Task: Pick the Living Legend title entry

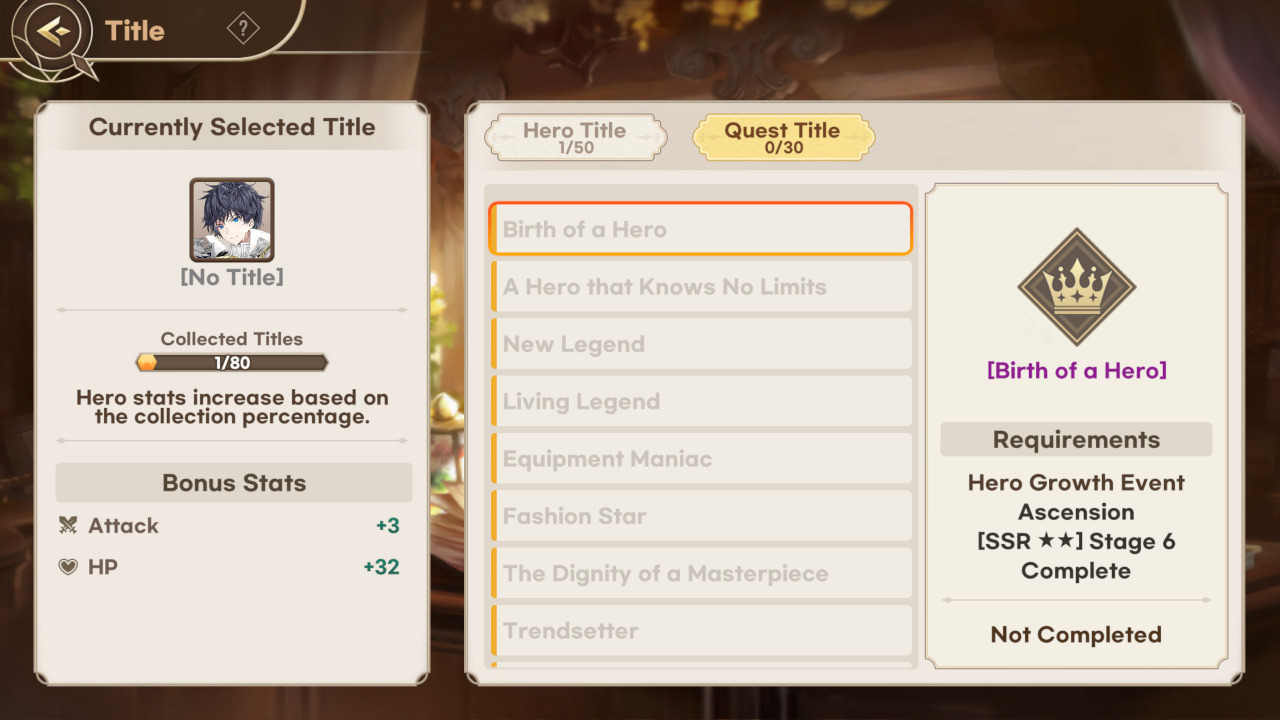Action: (x=700, y=402)
